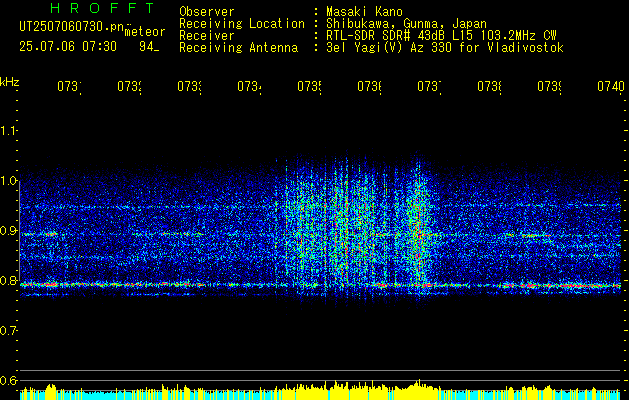Click the "Observer" label
Image resolution: width=629 pixels, height=400 pixels.
point(207,11)
